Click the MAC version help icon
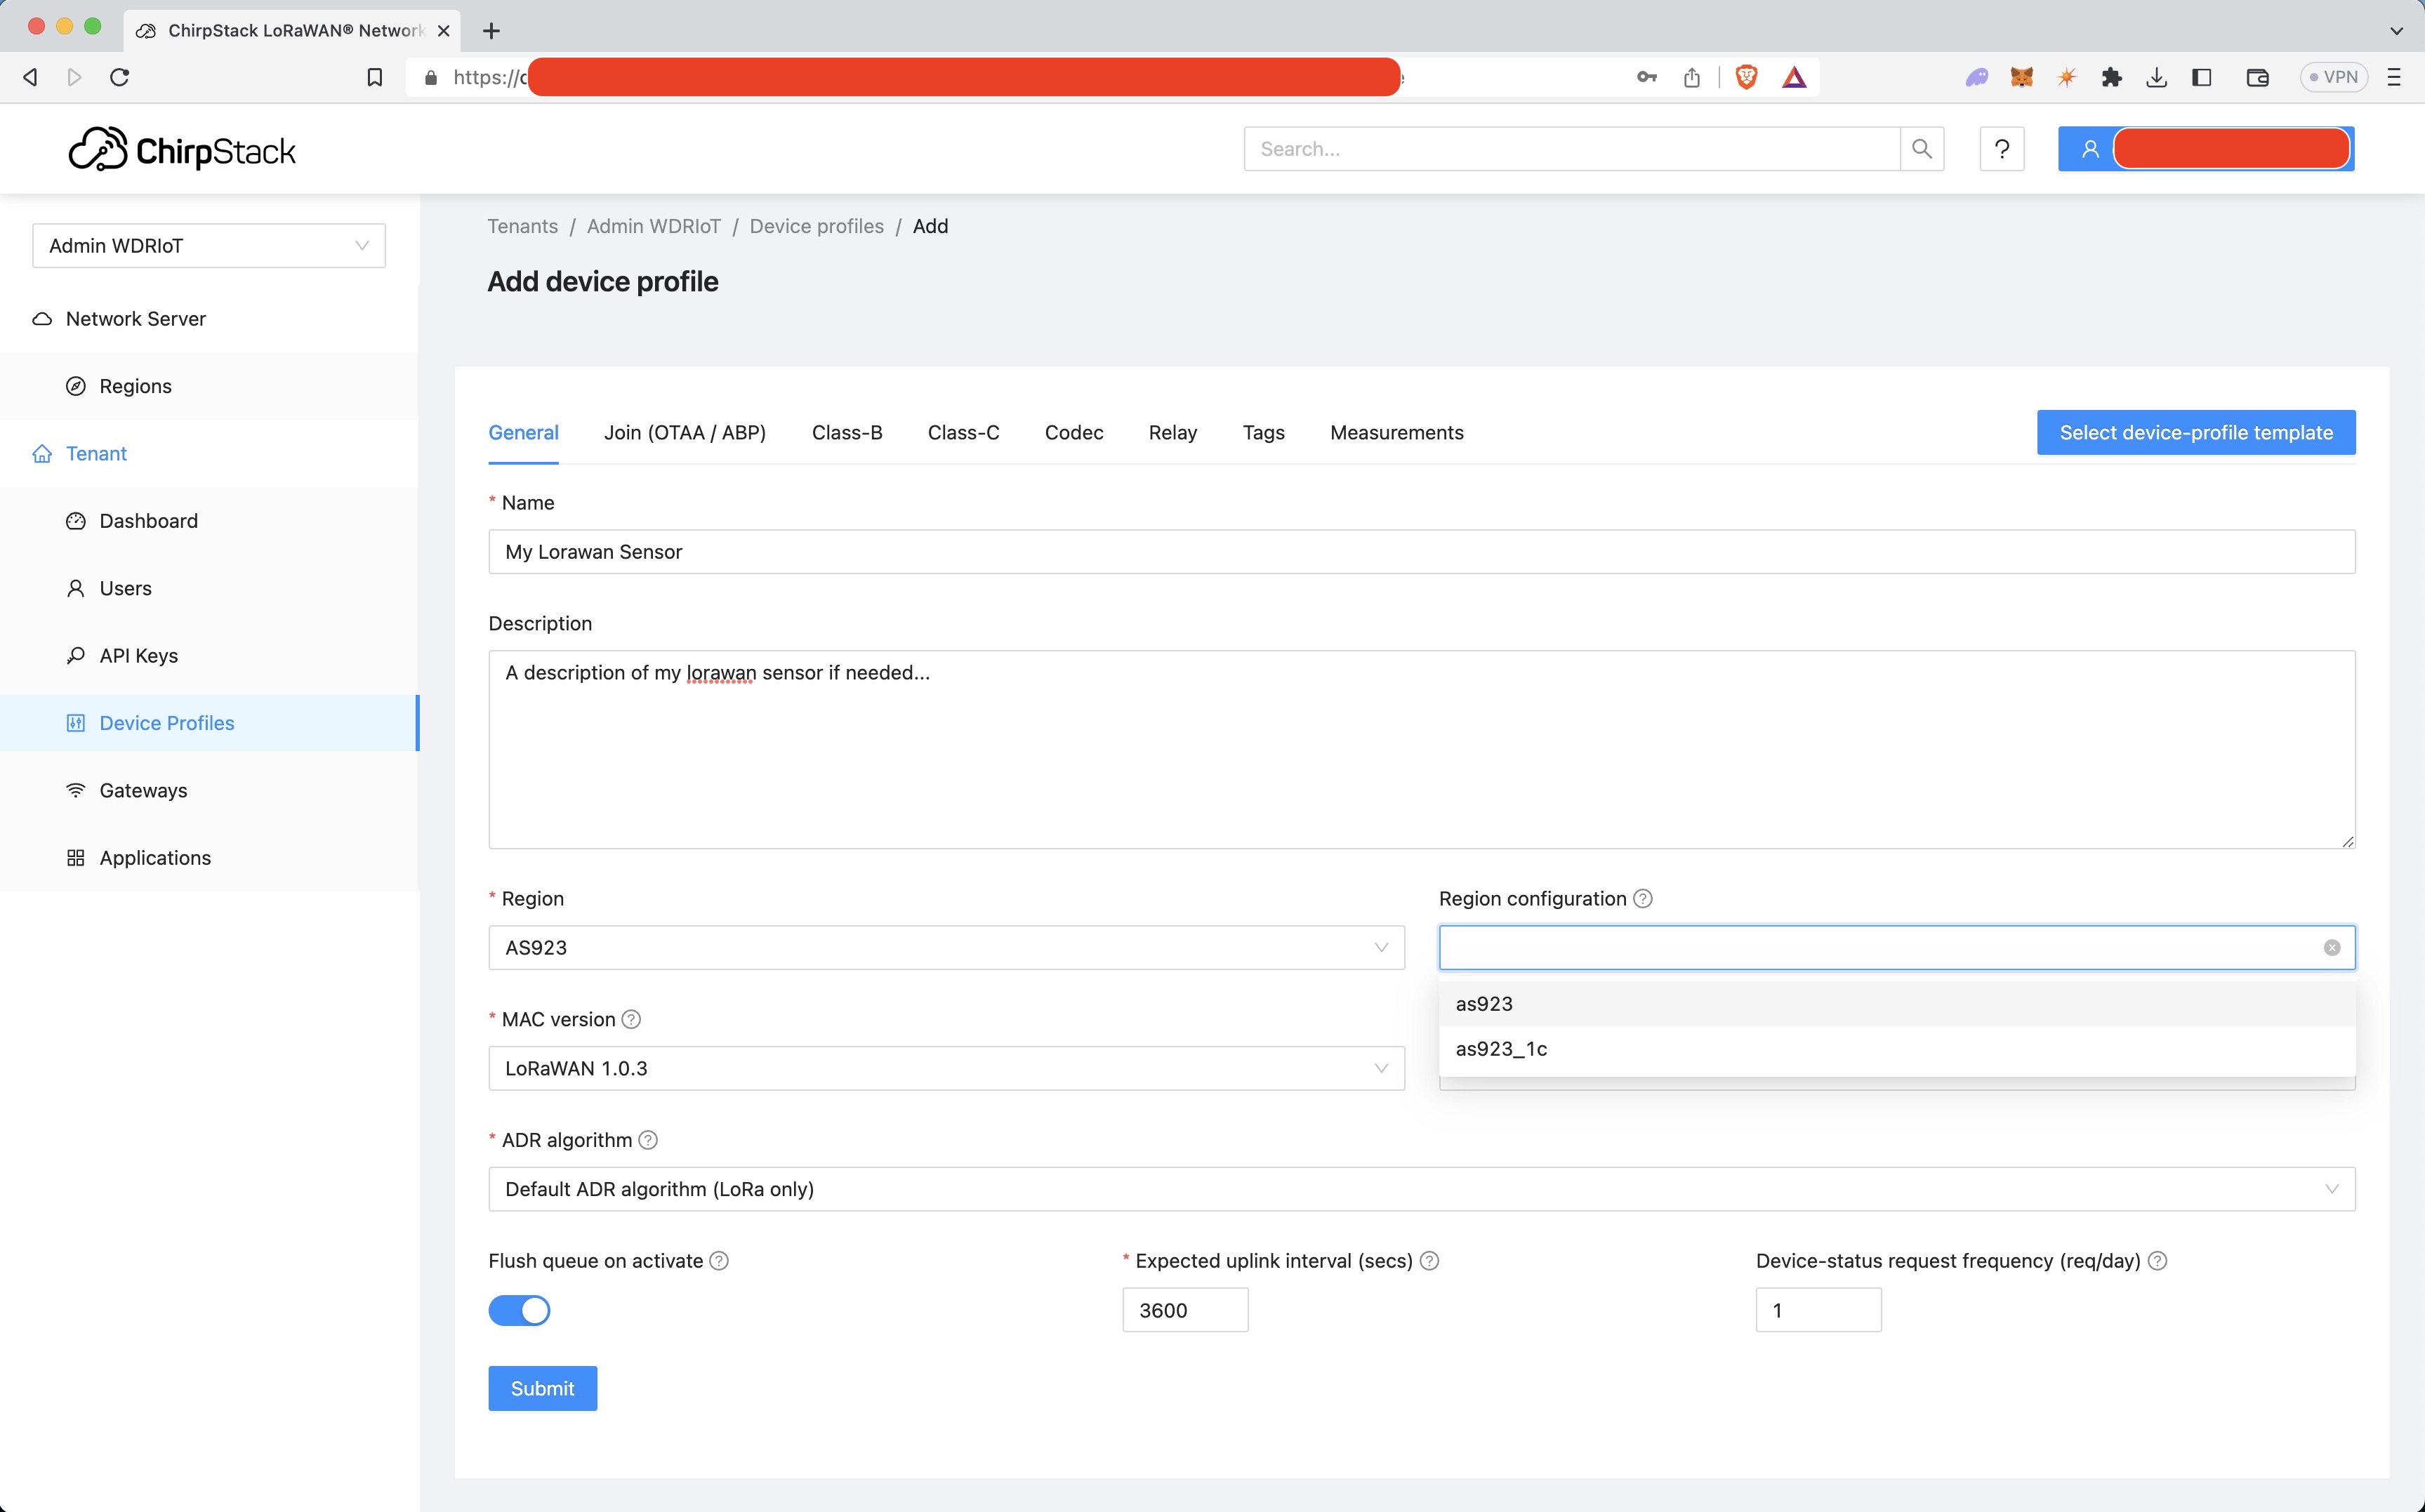Image resolution: width=2425 pixels, height=1512 pixels. point(631,1019)
